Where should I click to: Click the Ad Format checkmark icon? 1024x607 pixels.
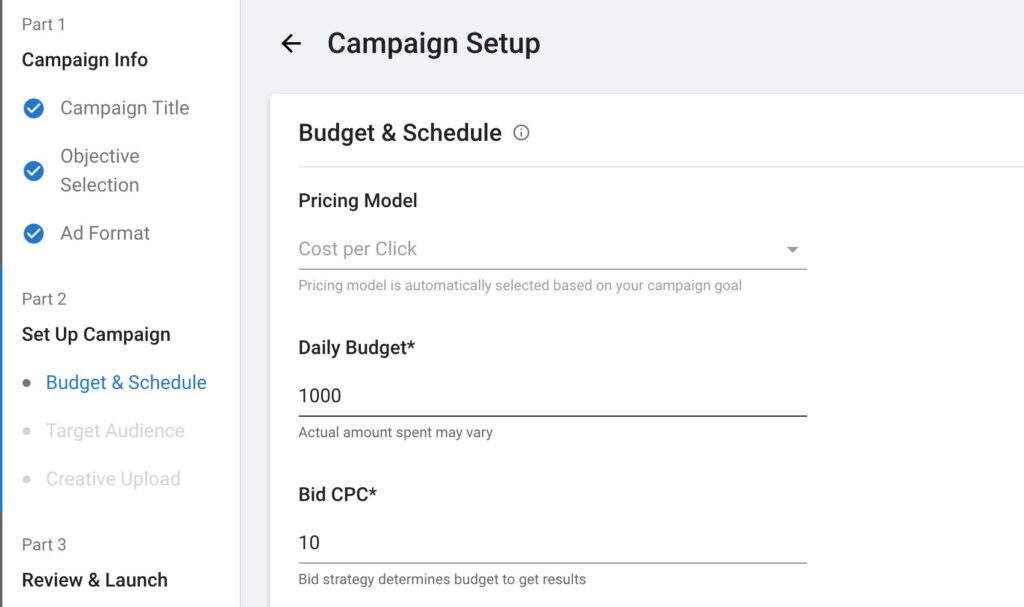click(x=31, y=233)
